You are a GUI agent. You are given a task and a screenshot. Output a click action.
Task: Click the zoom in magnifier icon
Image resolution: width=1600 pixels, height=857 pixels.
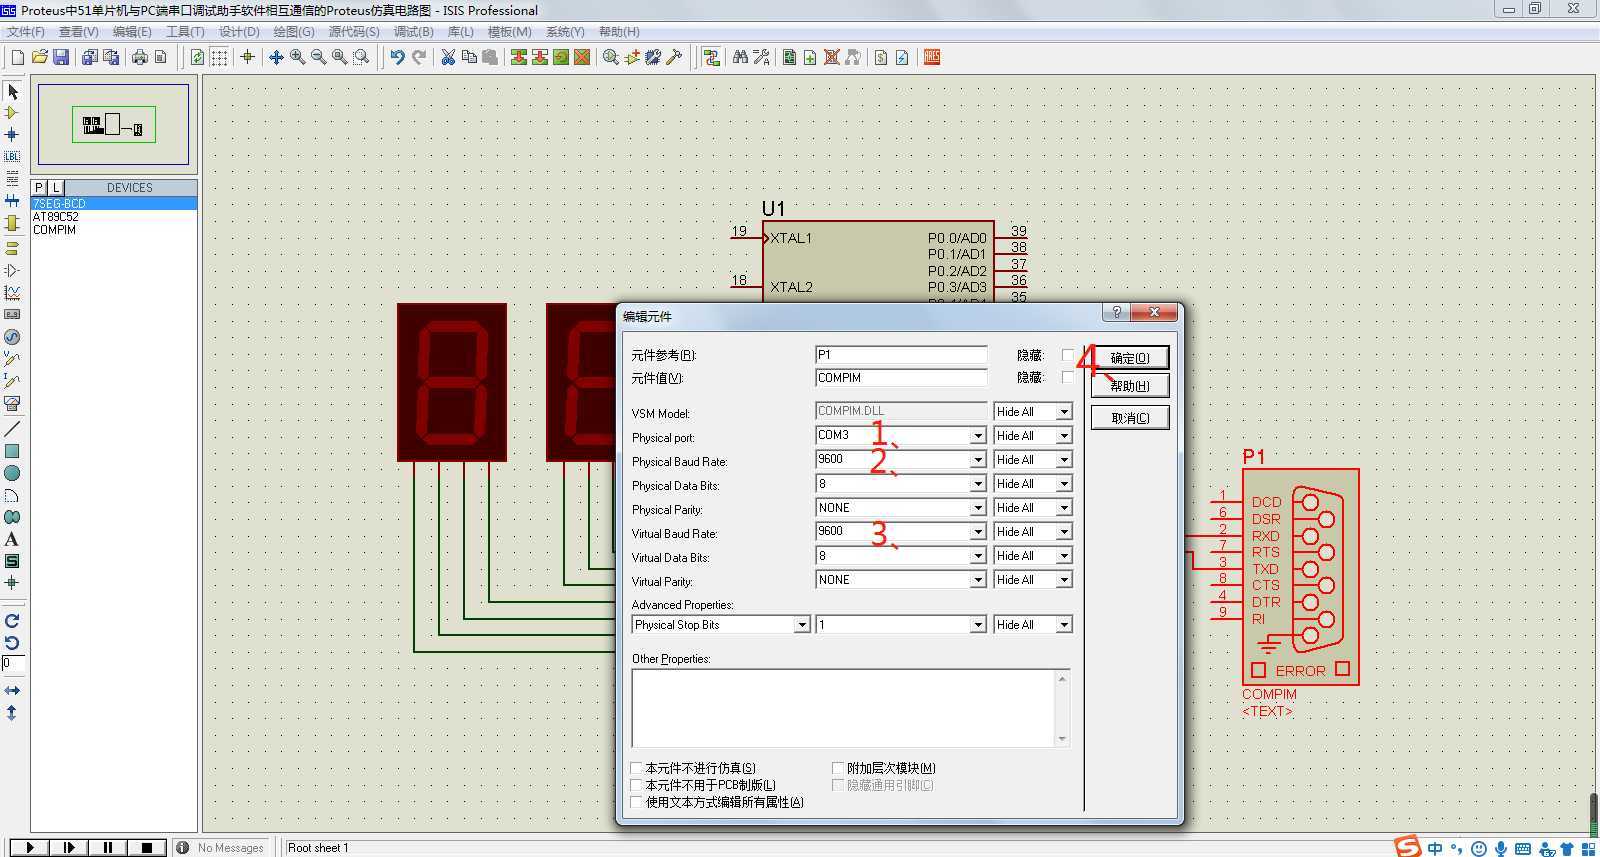[x=297, y=57]
